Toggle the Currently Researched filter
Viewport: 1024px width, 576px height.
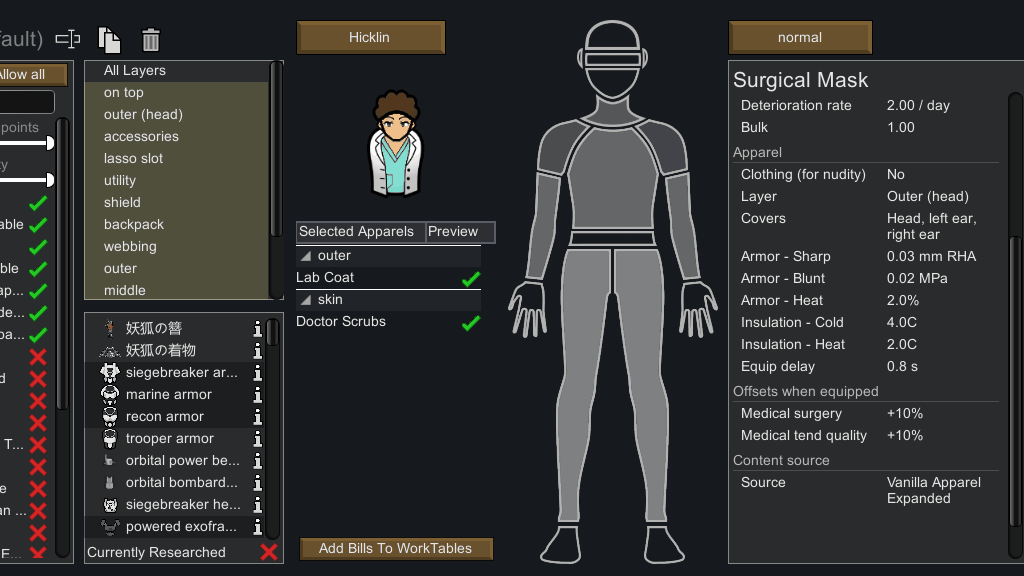[268, 552]
